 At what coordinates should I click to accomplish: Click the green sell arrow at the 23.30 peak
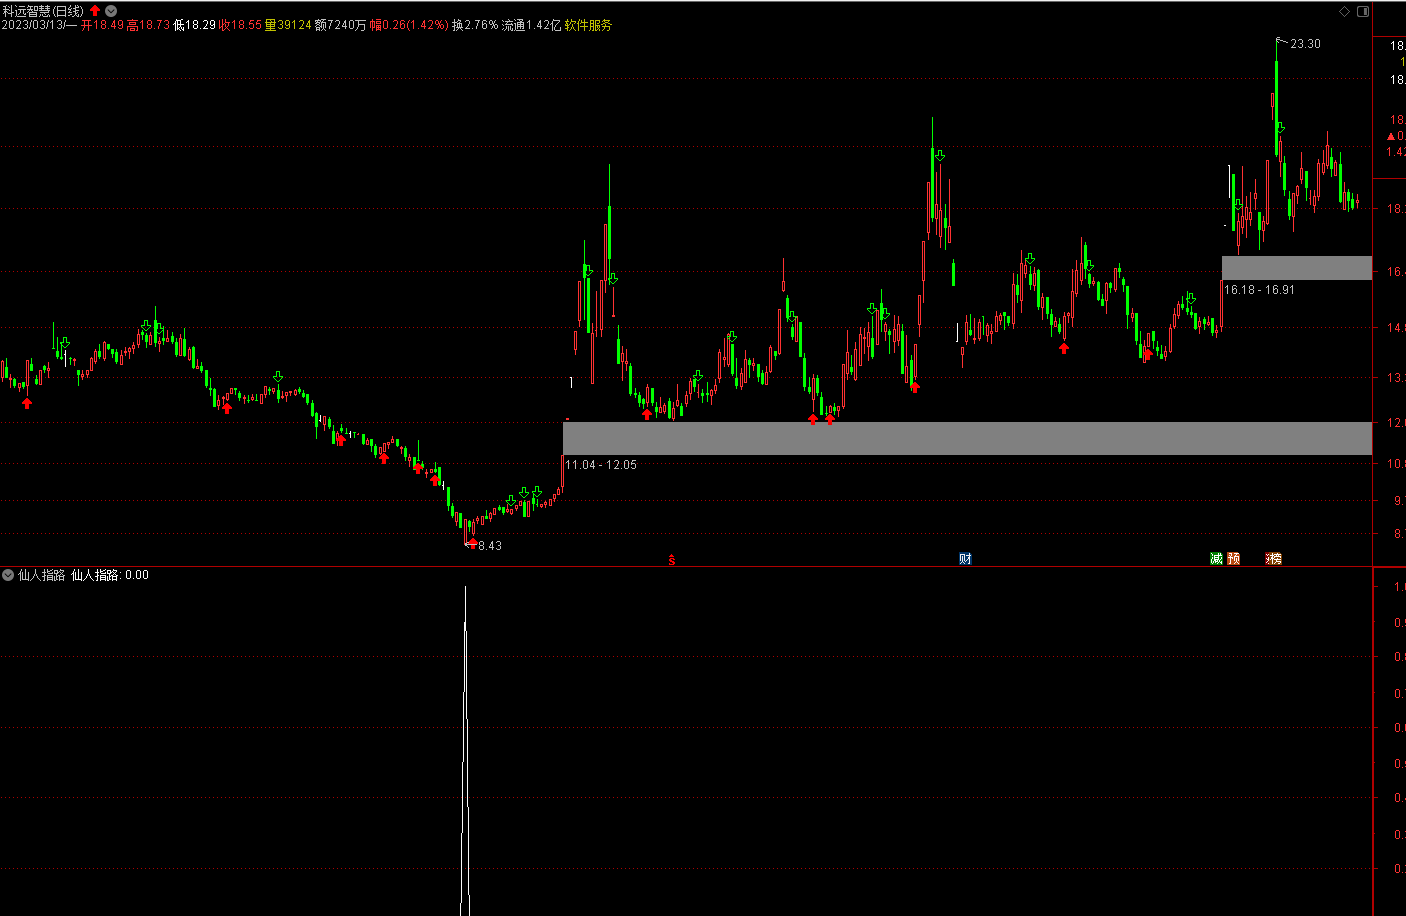click(x=1280, y=128)
